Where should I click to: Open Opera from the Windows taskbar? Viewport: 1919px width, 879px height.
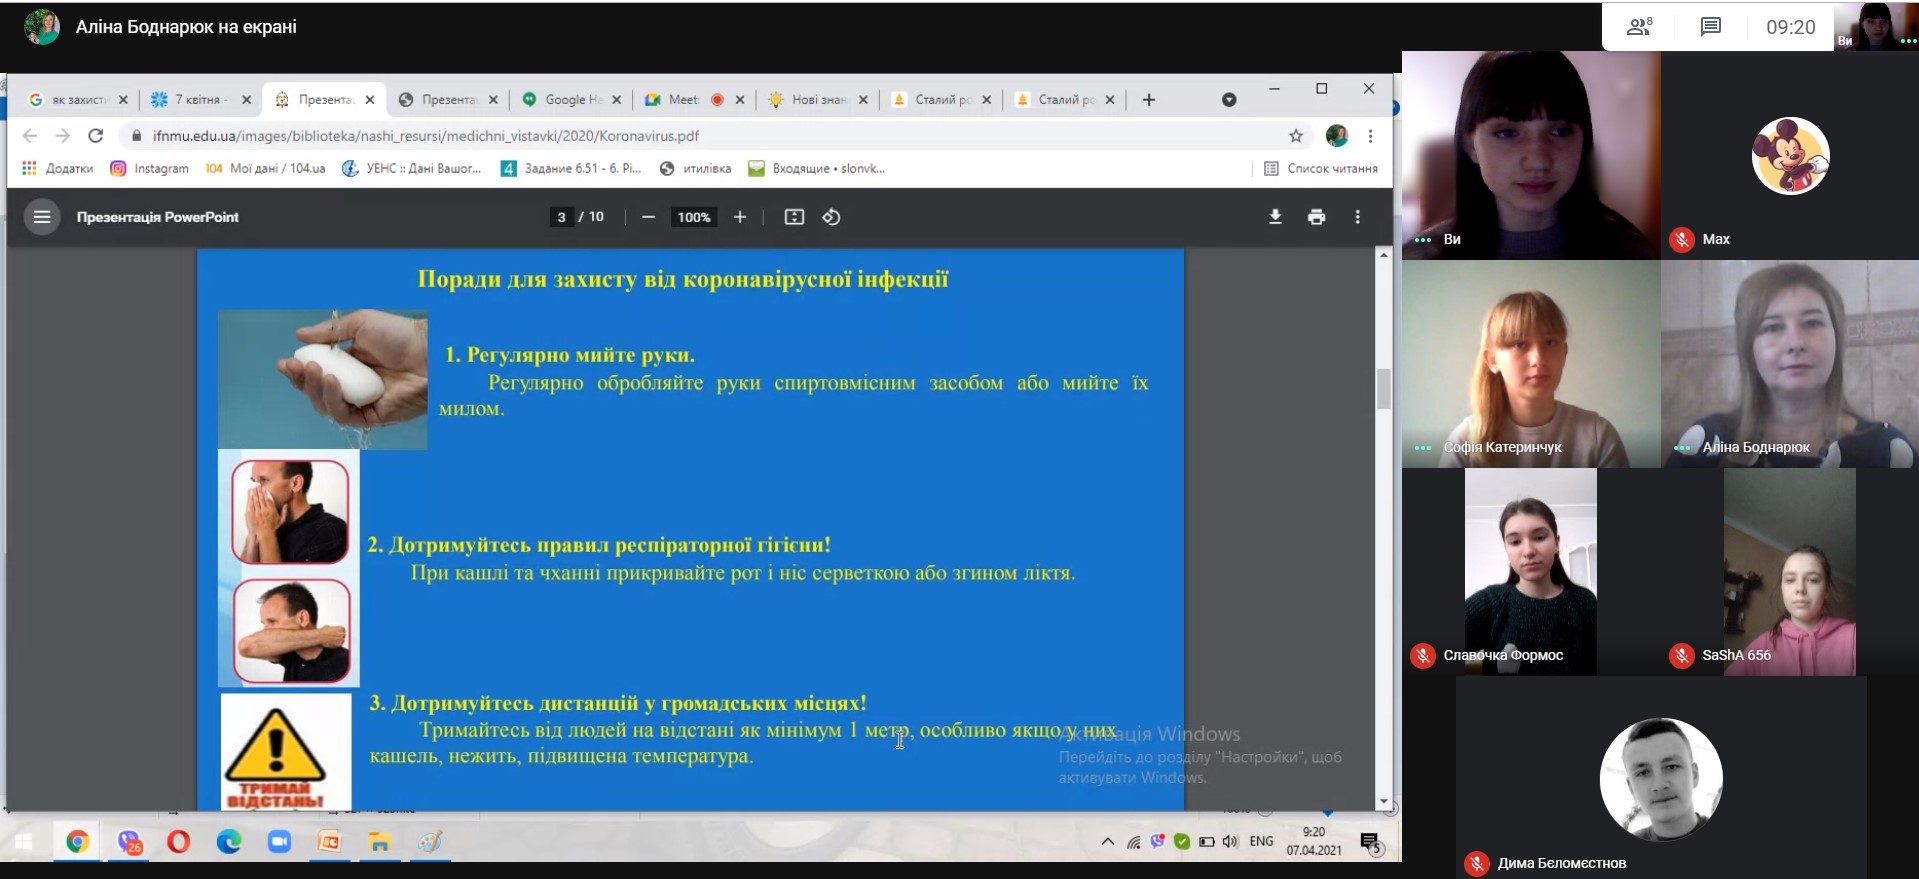(178, 842)
